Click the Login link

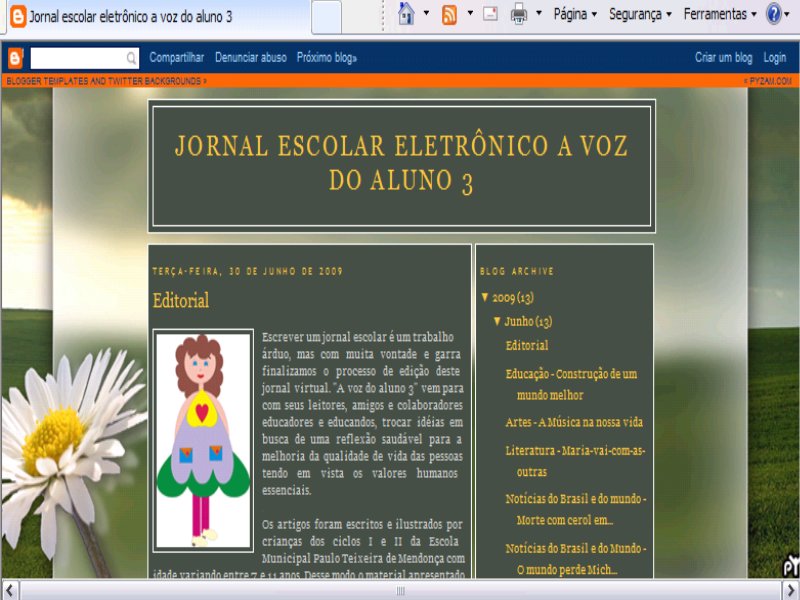click(x=774, y=58)
